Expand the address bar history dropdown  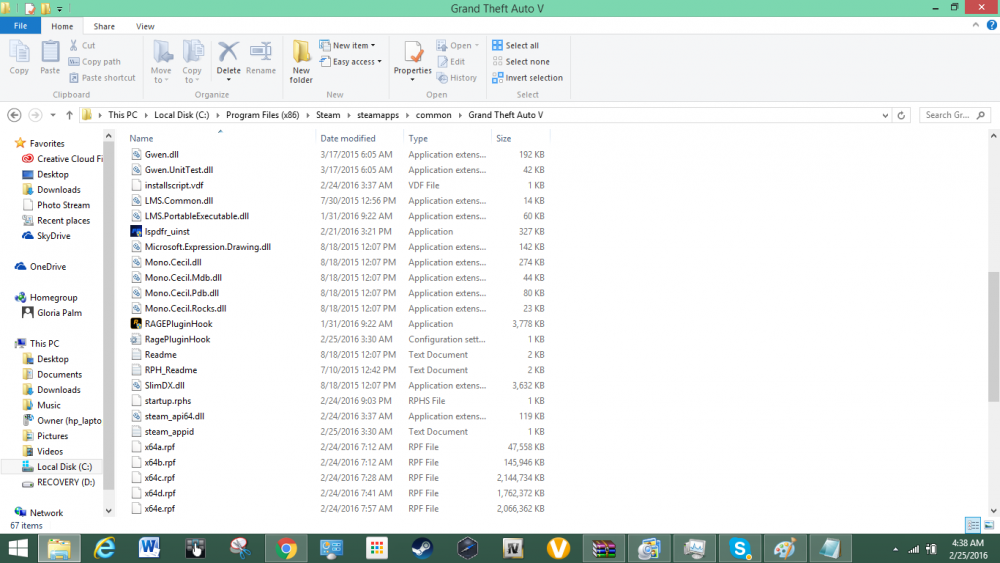(885, 115)
